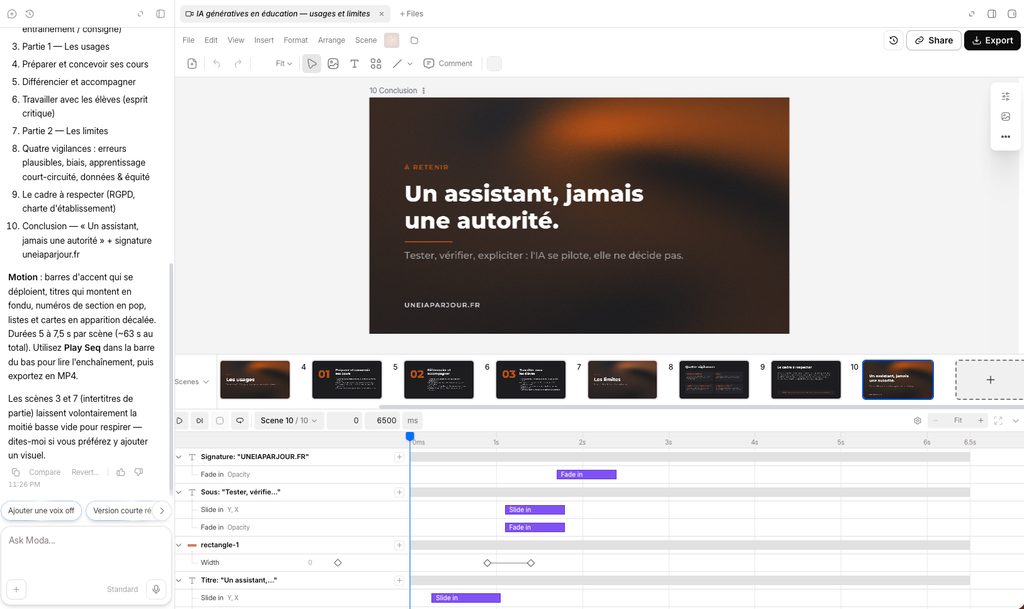Click timeline Fit zoom button
This screenshot has width=1024, height=609.
tap(957, 420)
